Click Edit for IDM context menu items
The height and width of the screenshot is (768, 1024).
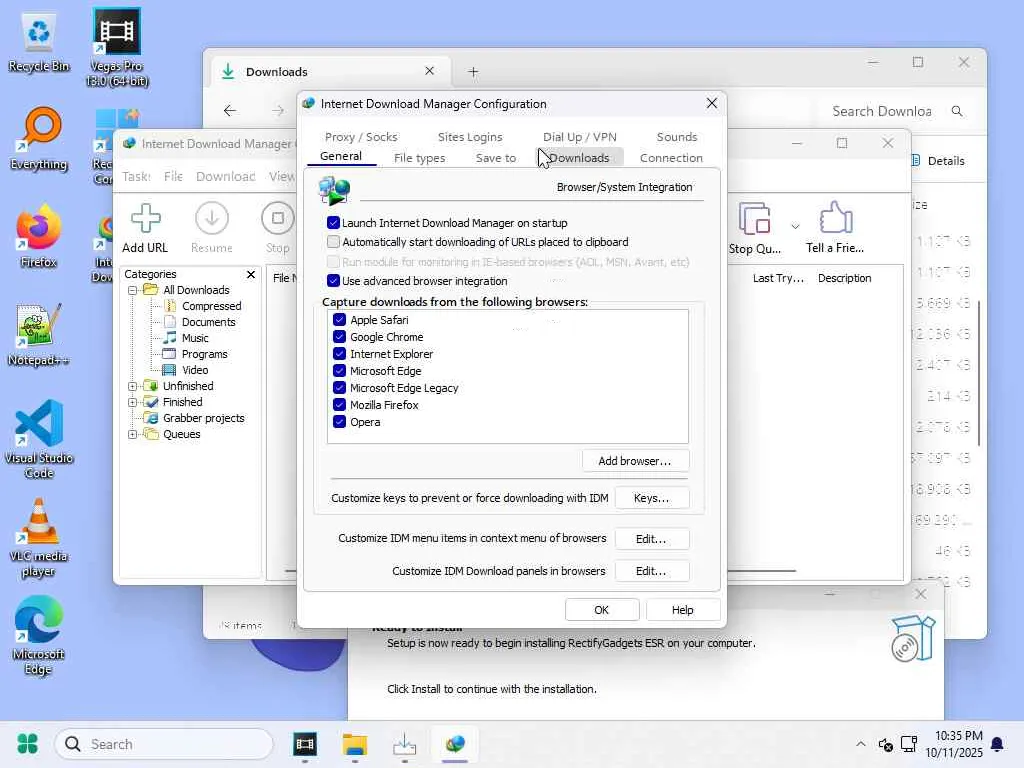click(x=651, y=539)
